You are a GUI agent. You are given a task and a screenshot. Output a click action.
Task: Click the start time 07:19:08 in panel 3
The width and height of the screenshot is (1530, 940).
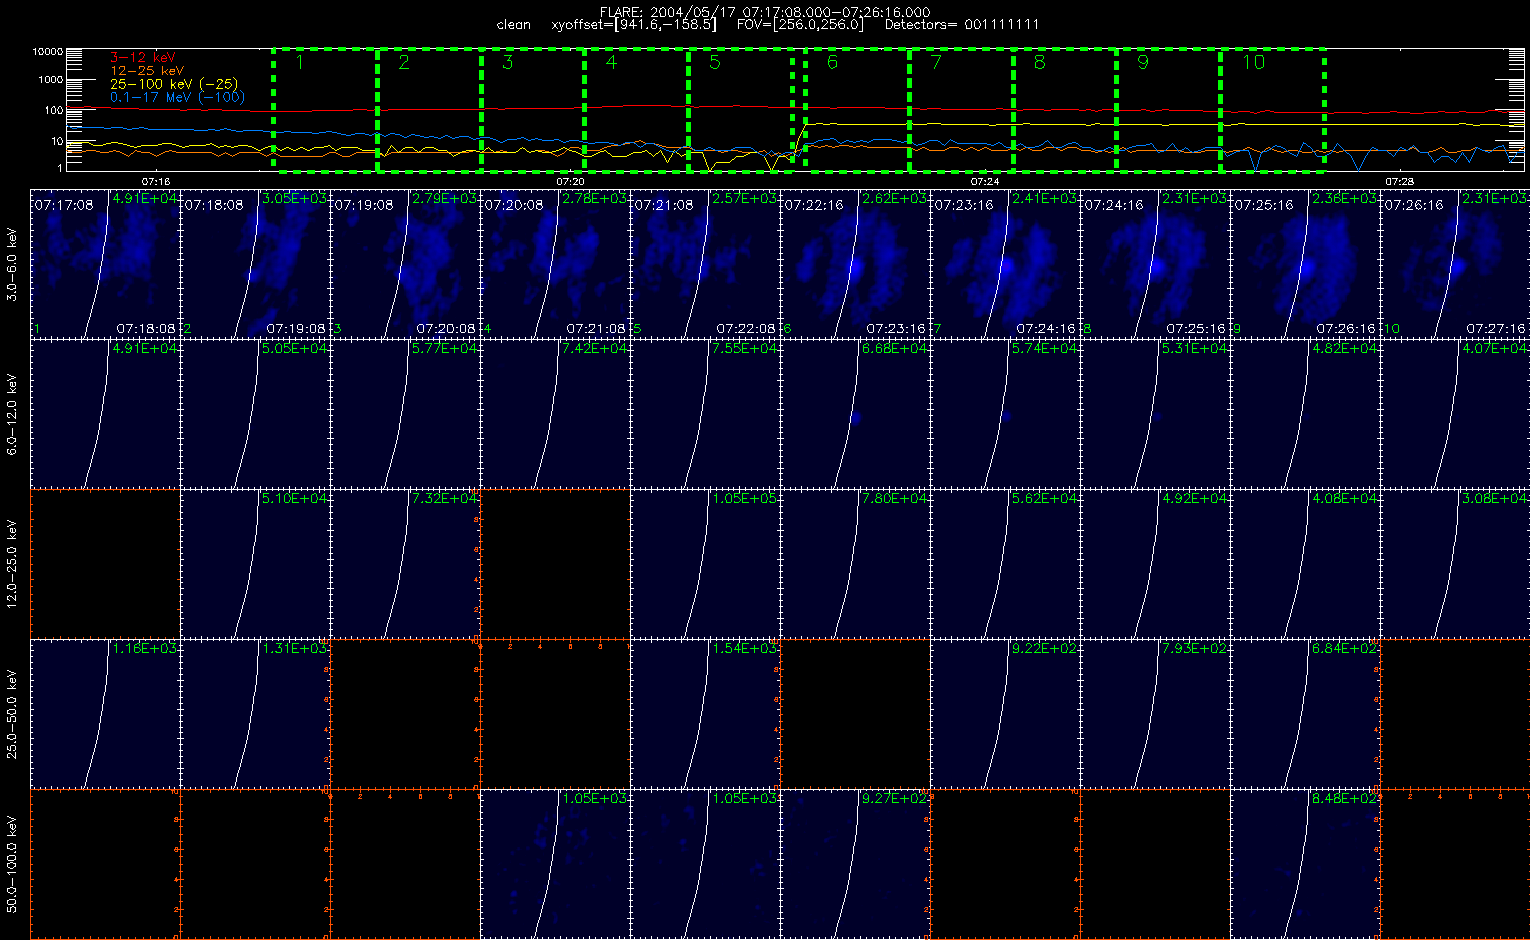(x=363, y=204)
